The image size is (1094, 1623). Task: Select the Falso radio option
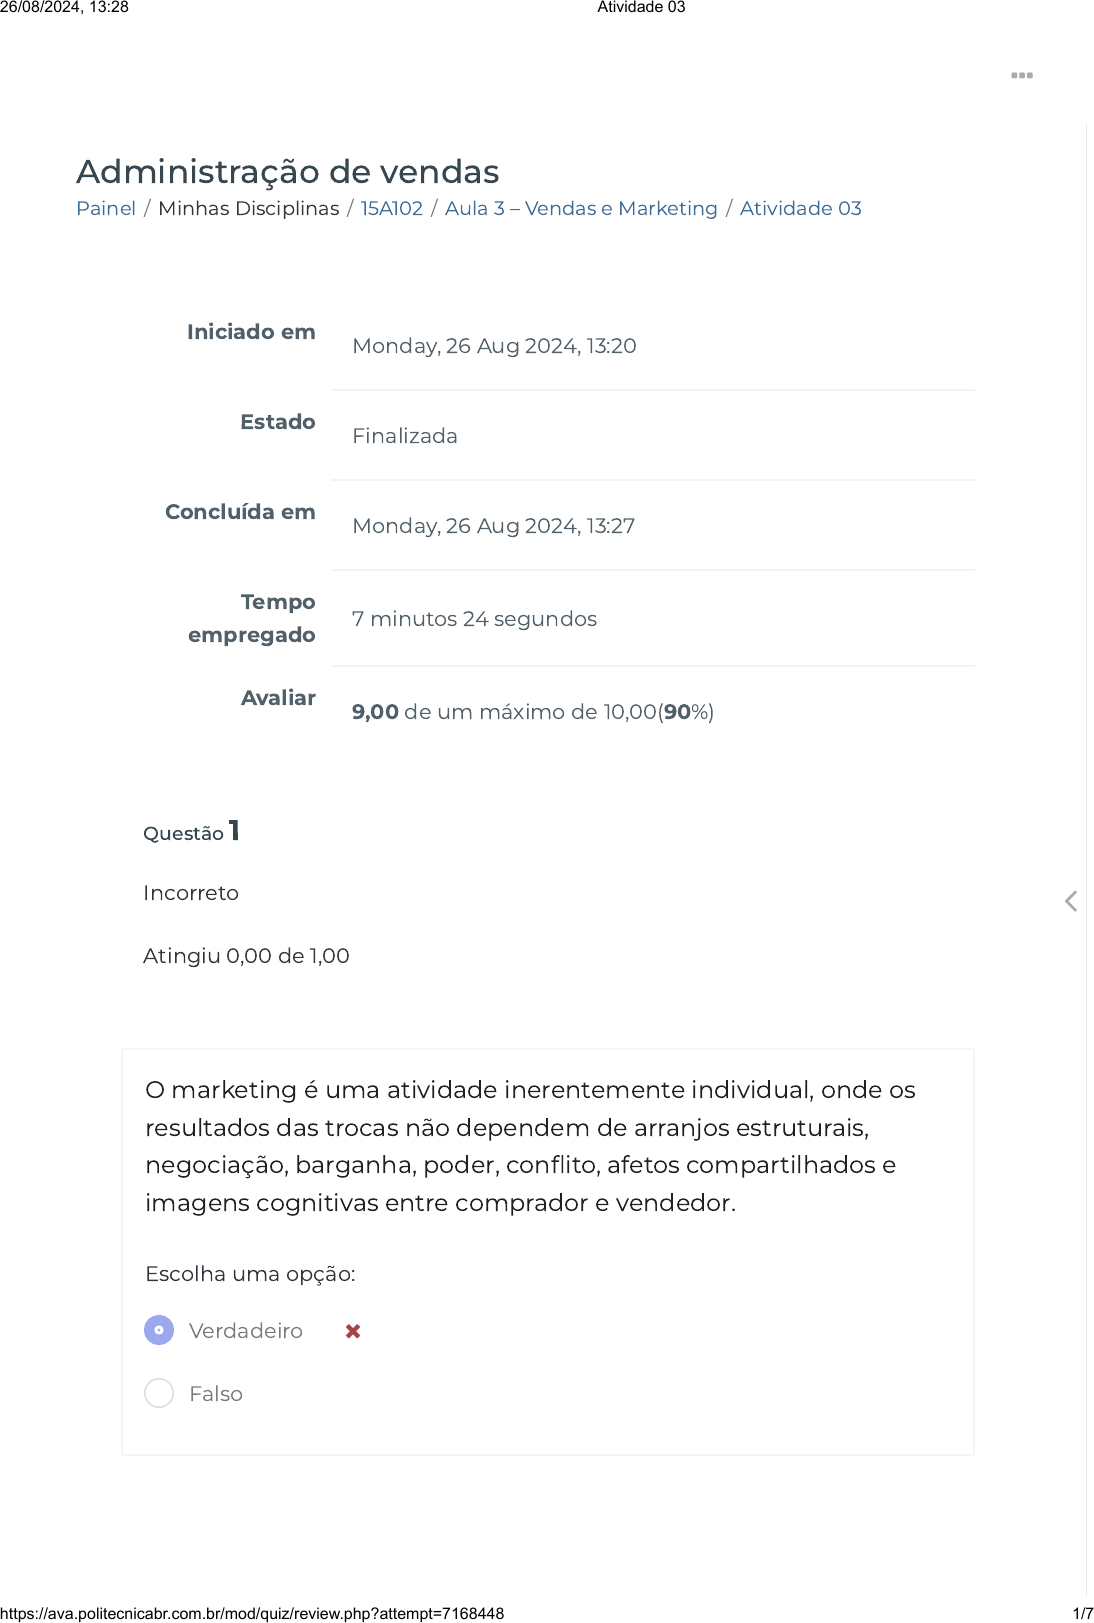point(159,1393)
